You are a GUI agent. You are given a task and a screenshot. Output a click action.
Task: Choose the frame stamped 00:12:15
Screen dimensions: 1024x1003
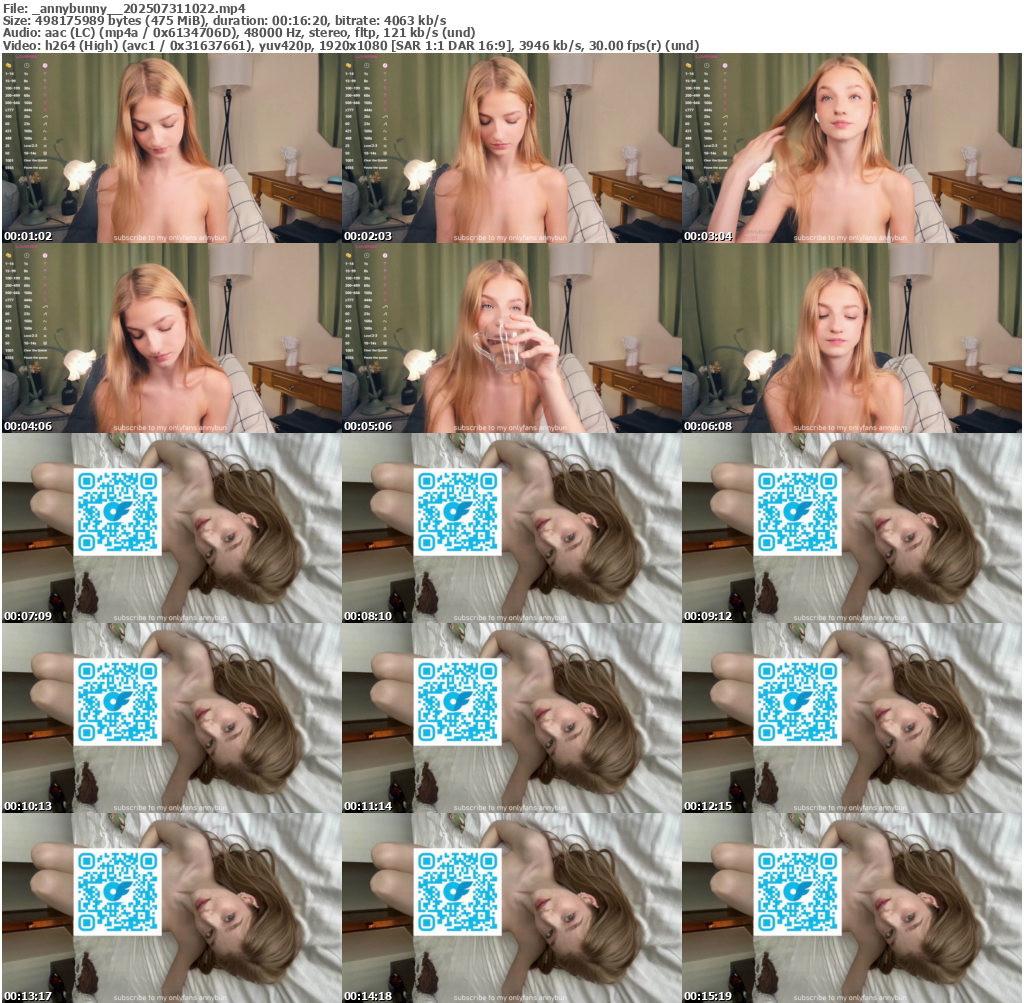[x=852, y=718]
